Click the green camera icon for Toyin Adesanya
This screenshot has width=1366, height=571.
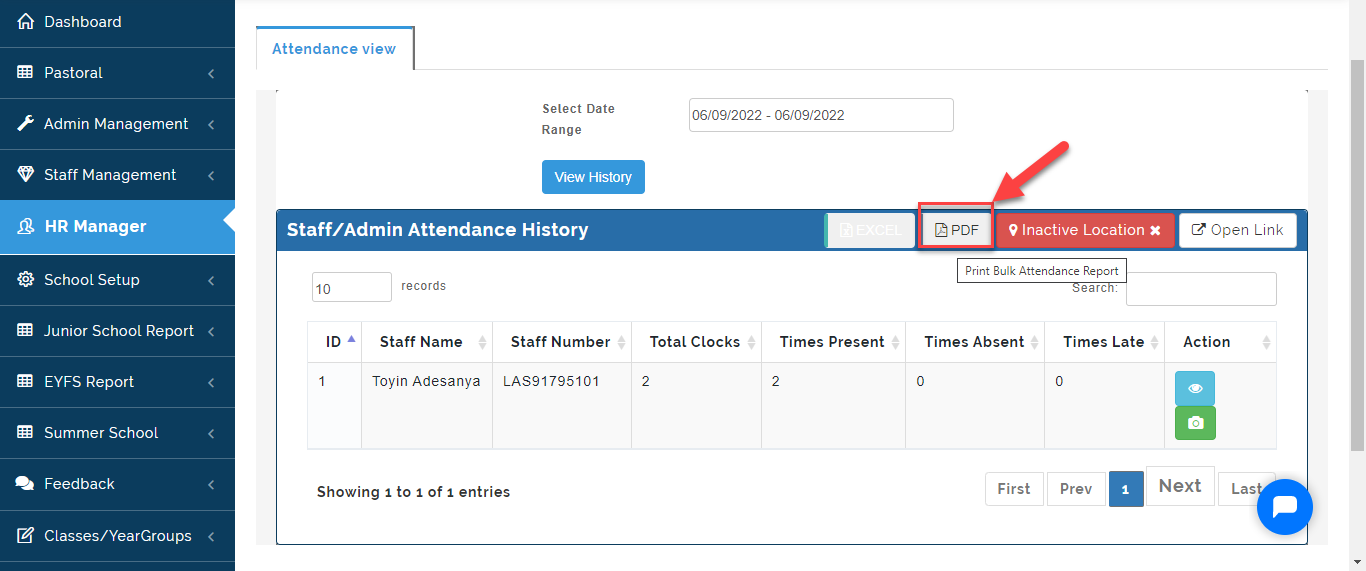pyautogui.click(x=1195, y=423)
